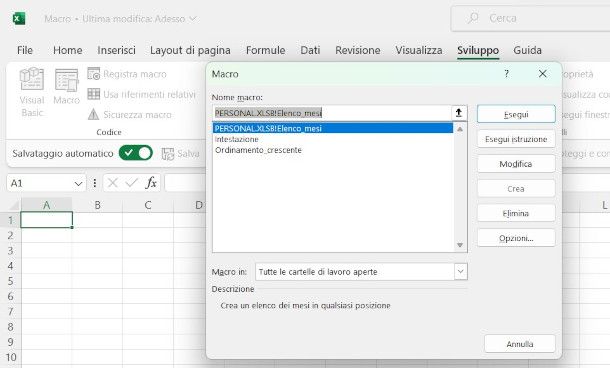
Task: Click the dialog help question mark
Action: [507, 74]
